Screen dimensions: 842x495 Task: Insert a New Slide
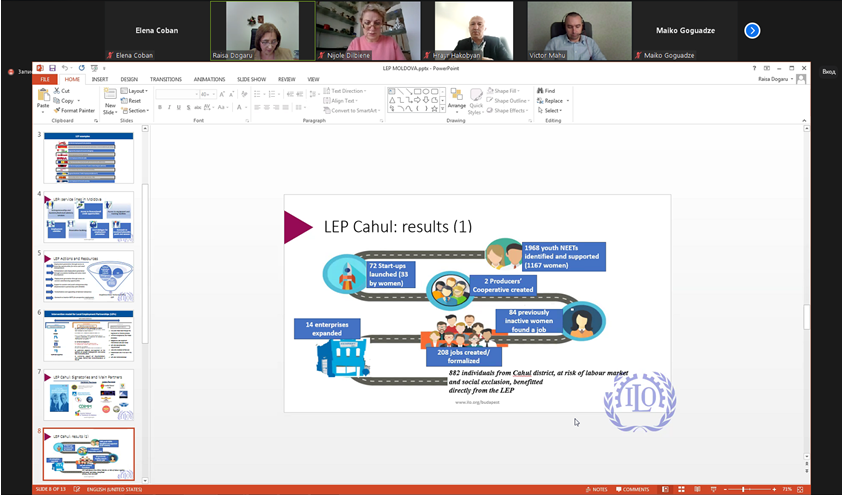[x=112, y=100]
